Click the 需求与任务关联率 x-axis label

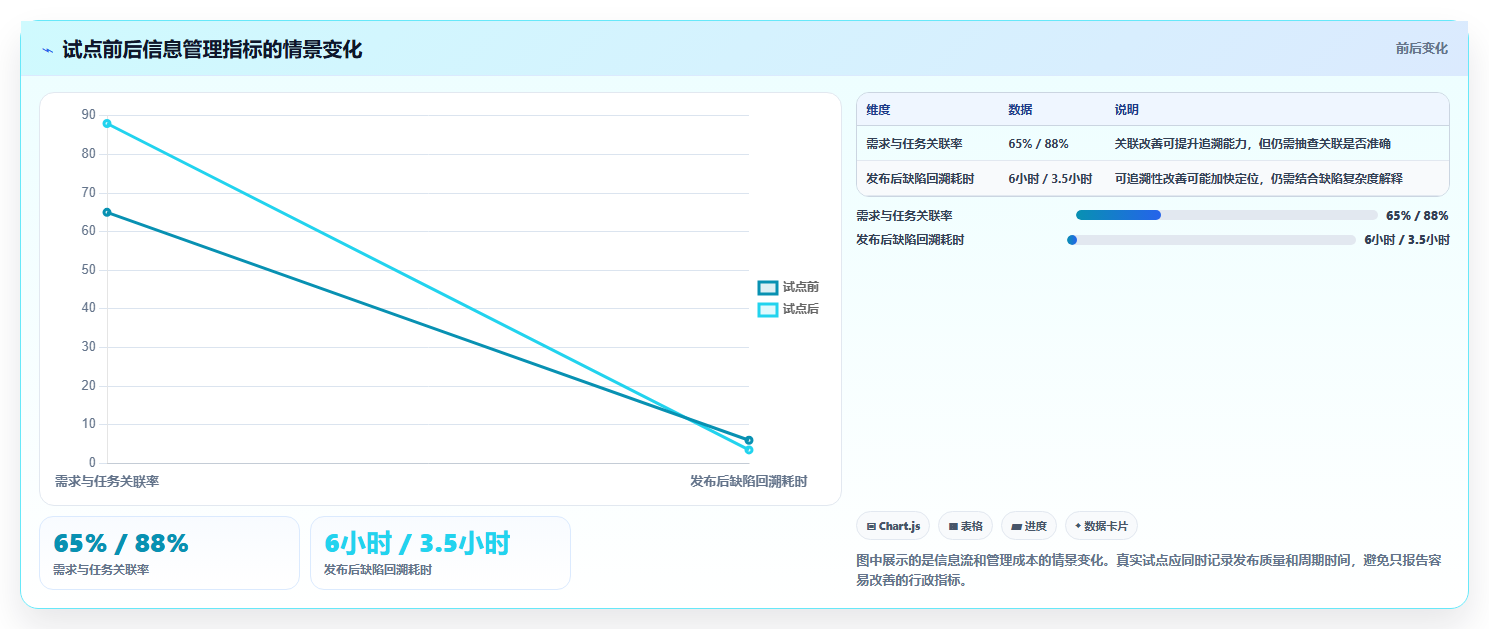pyautogui.click(x=107, y=482)
